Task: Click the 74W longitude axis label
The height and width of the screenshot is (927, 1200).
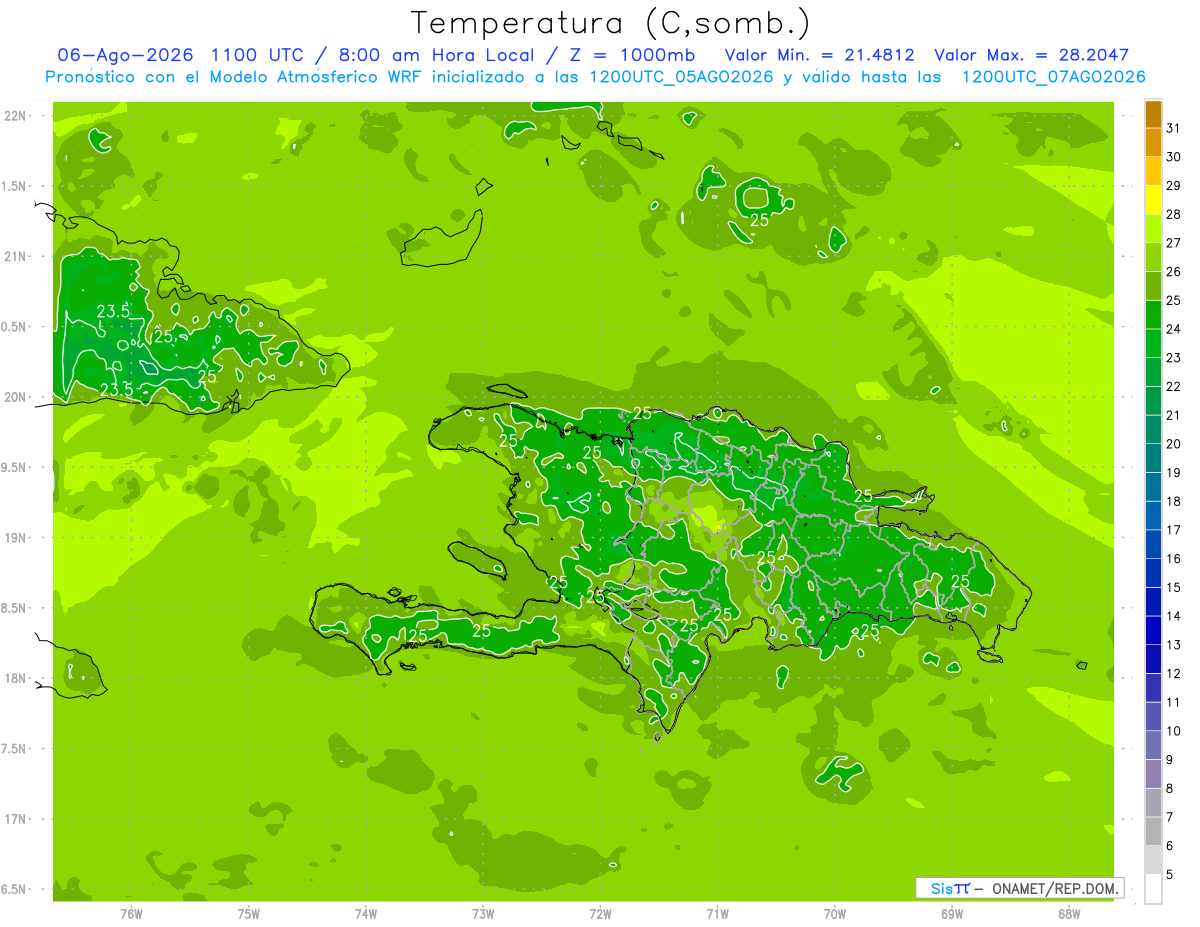Action: click(x=365, y=914)
